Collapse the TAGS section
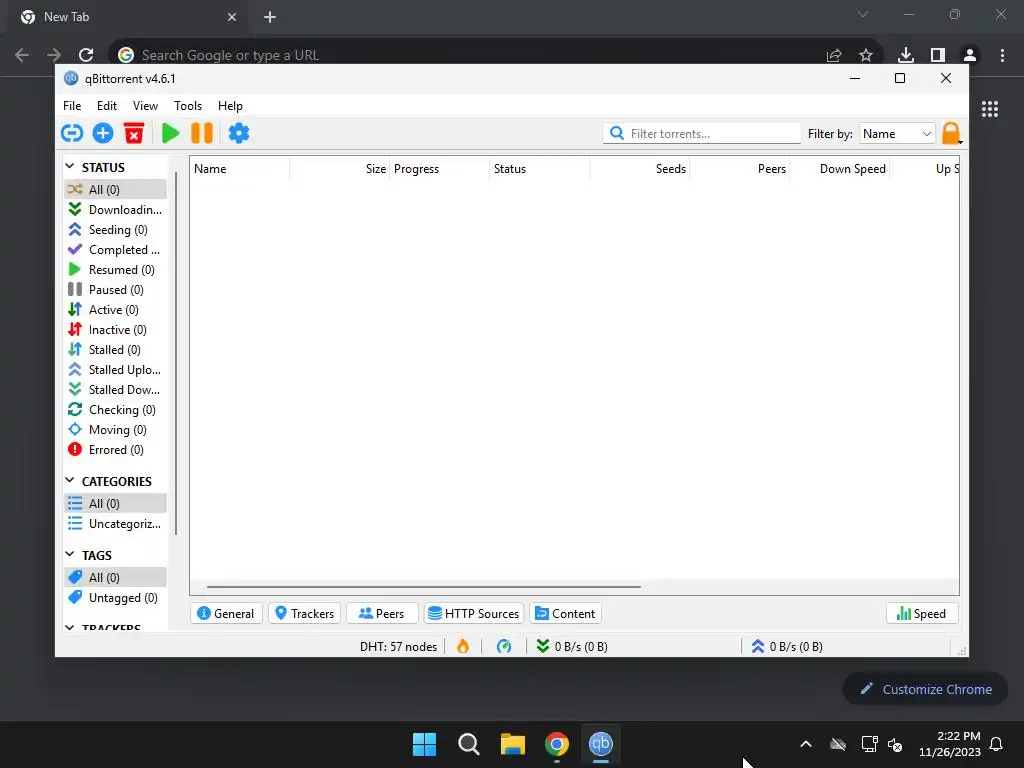The height and width of the screenshot is (768, 1024). tap(70, 554)
